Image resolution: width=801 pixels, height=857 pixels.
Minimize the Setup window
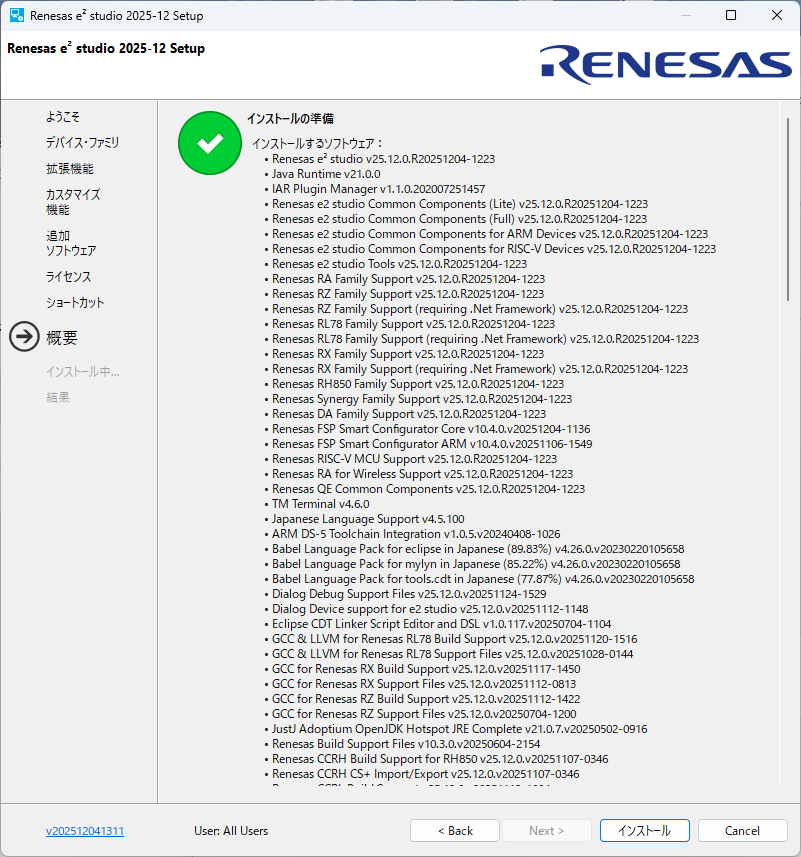click(685, 16)
